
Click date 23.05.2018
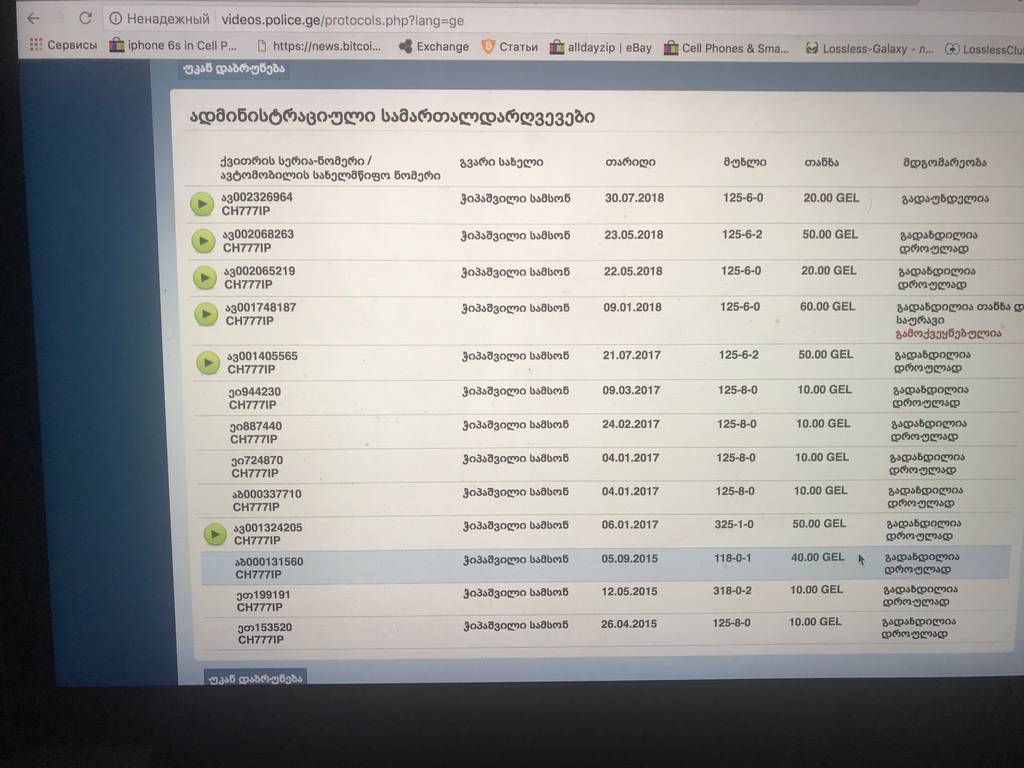click(633, 234)
